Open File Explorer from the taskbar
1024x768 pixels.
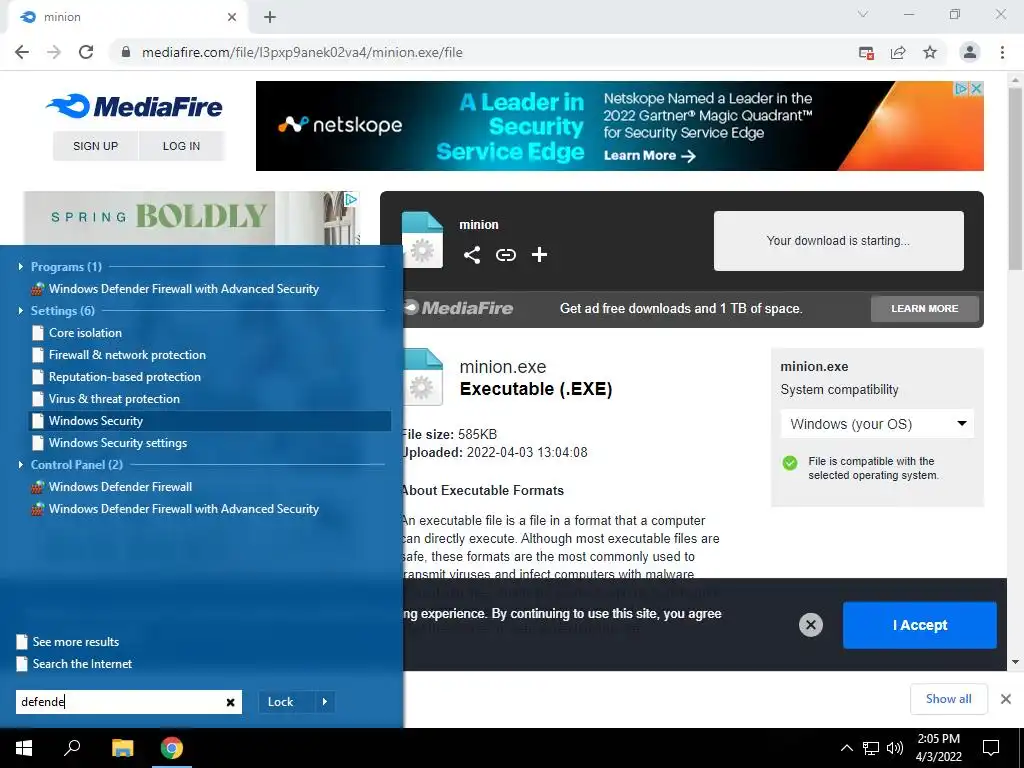click(x=122, y=748)
